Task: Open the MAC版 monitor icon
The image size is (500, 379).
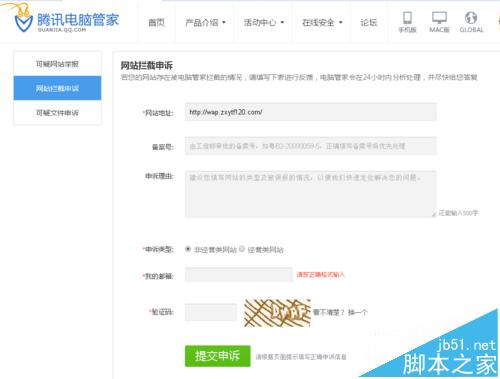Action: [439, 17]
